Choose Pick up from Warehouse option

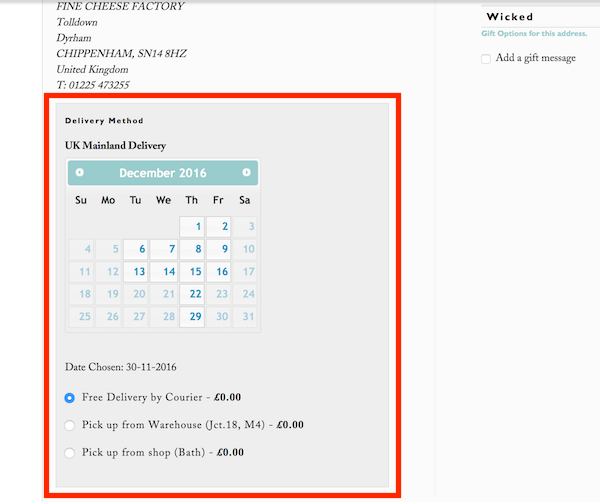pos(69,425)
